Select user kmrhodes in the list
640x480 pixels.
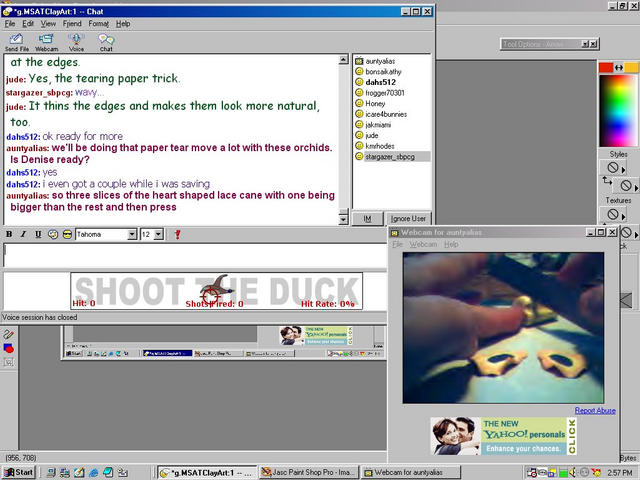coord(380,146)
